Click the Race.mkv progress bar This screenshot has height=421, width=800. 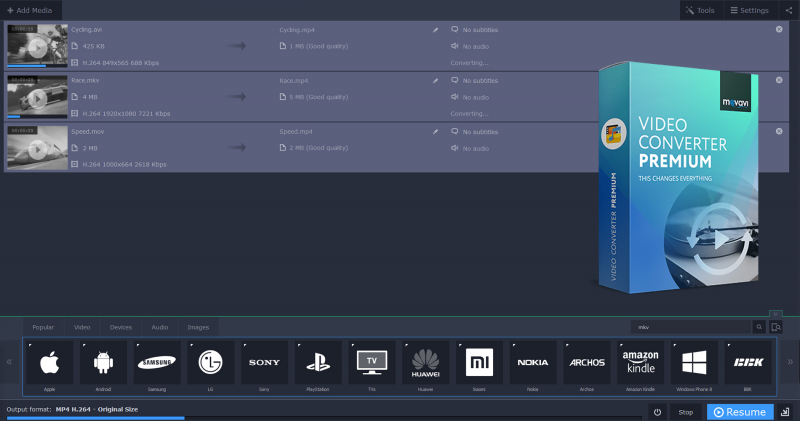tap(37, 117)
